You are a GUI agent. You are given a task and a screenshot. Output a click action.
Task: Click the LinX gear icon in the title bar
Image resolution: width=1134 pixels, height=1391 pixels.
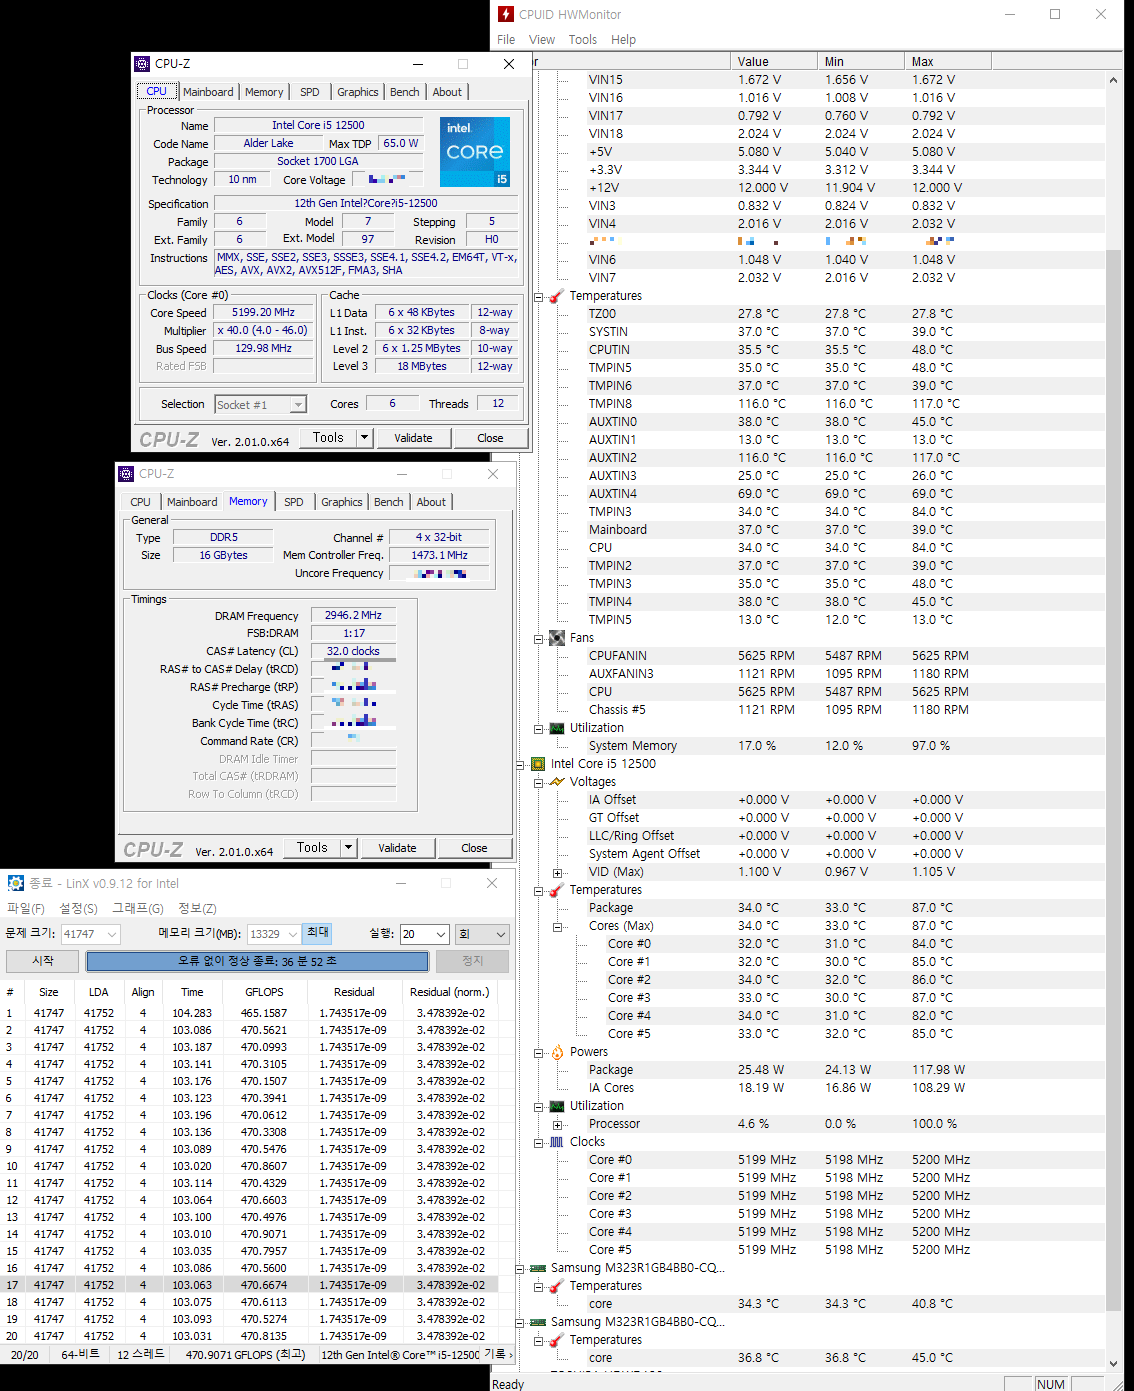coord(16,883)
